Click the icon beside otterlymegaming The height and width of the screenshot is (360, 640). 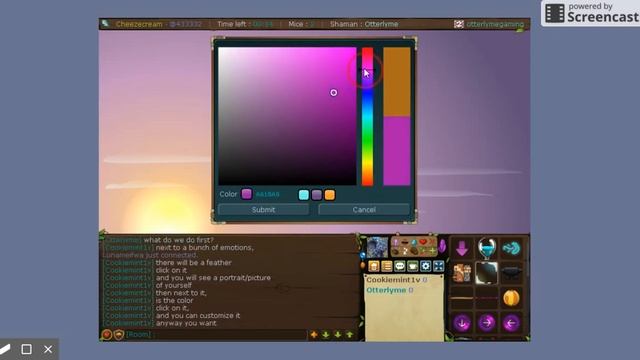(459, 24)
